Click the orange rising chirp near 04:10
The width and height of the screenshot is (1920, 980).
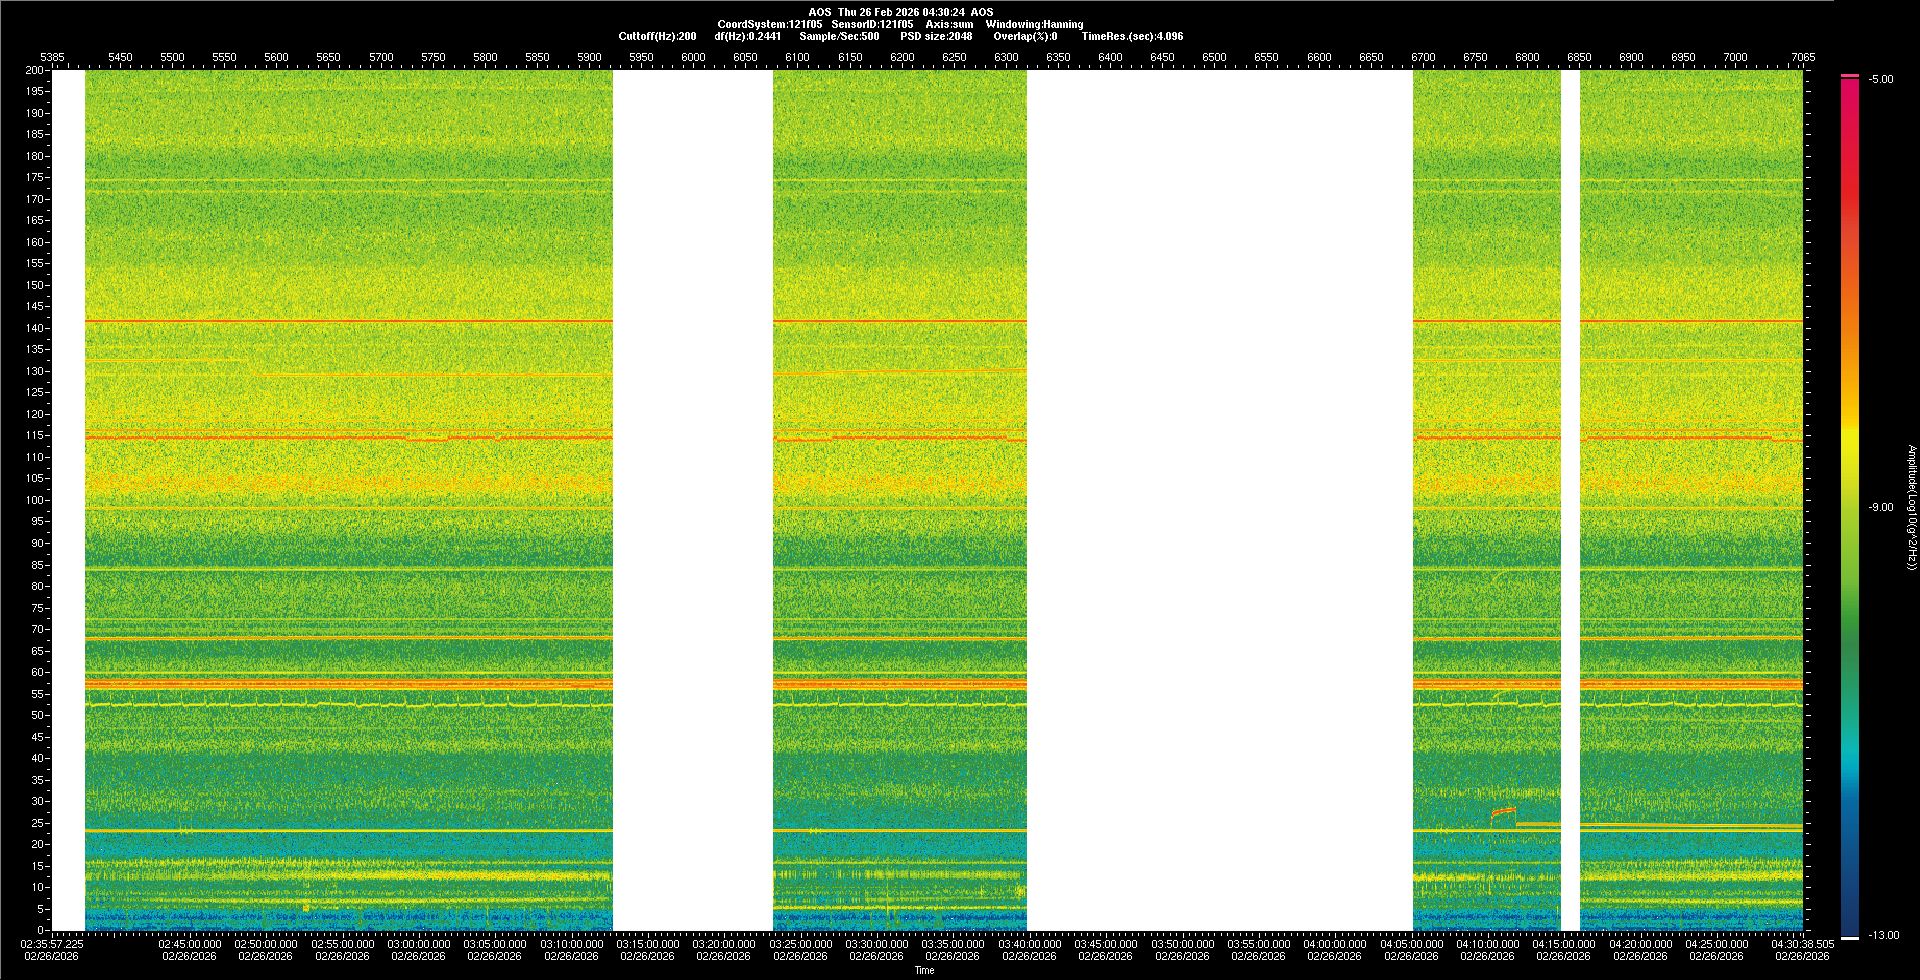click(1502, 812)
